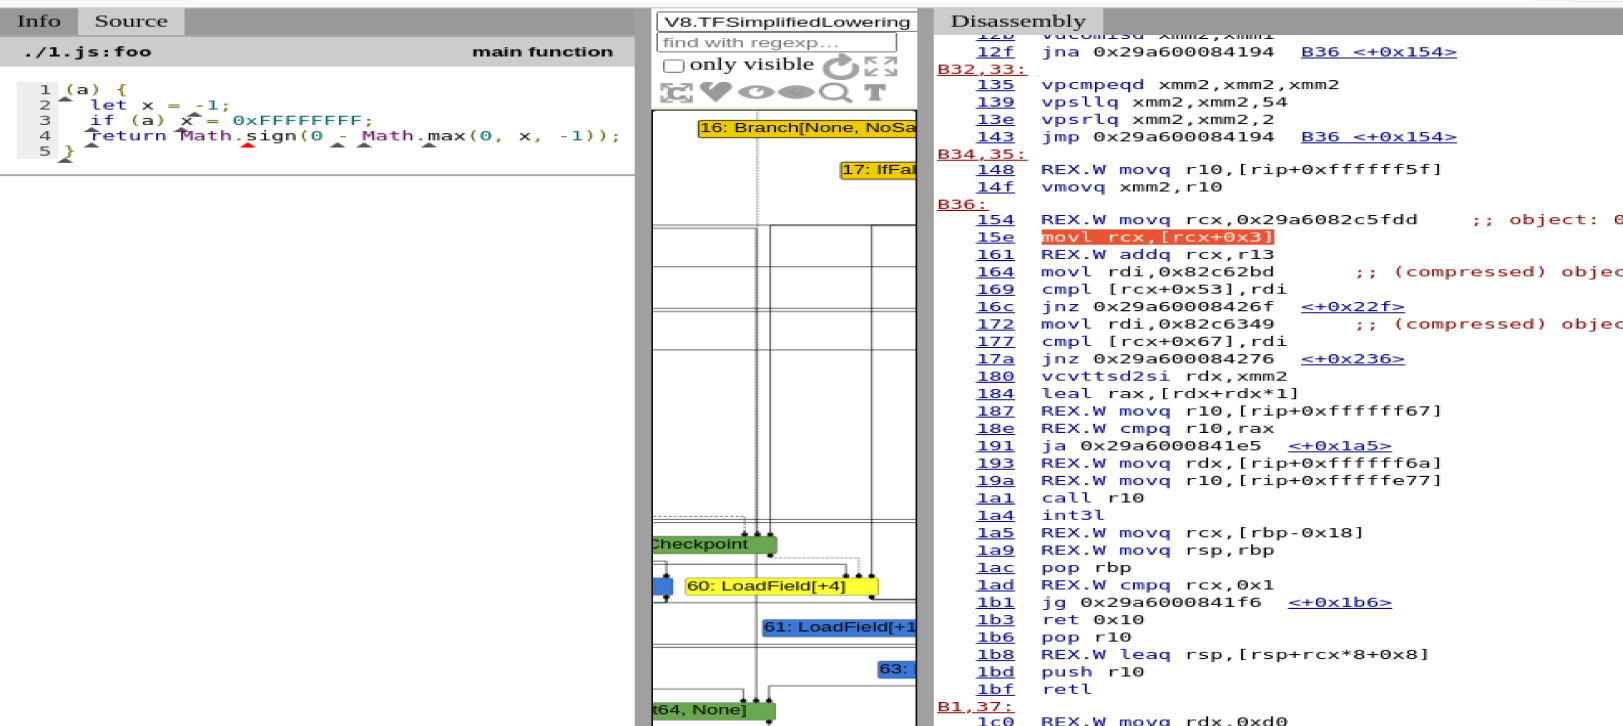Click the closed eye hide selected icon
The height and width of the screenshot is (726, 1623).
point(796,92)
